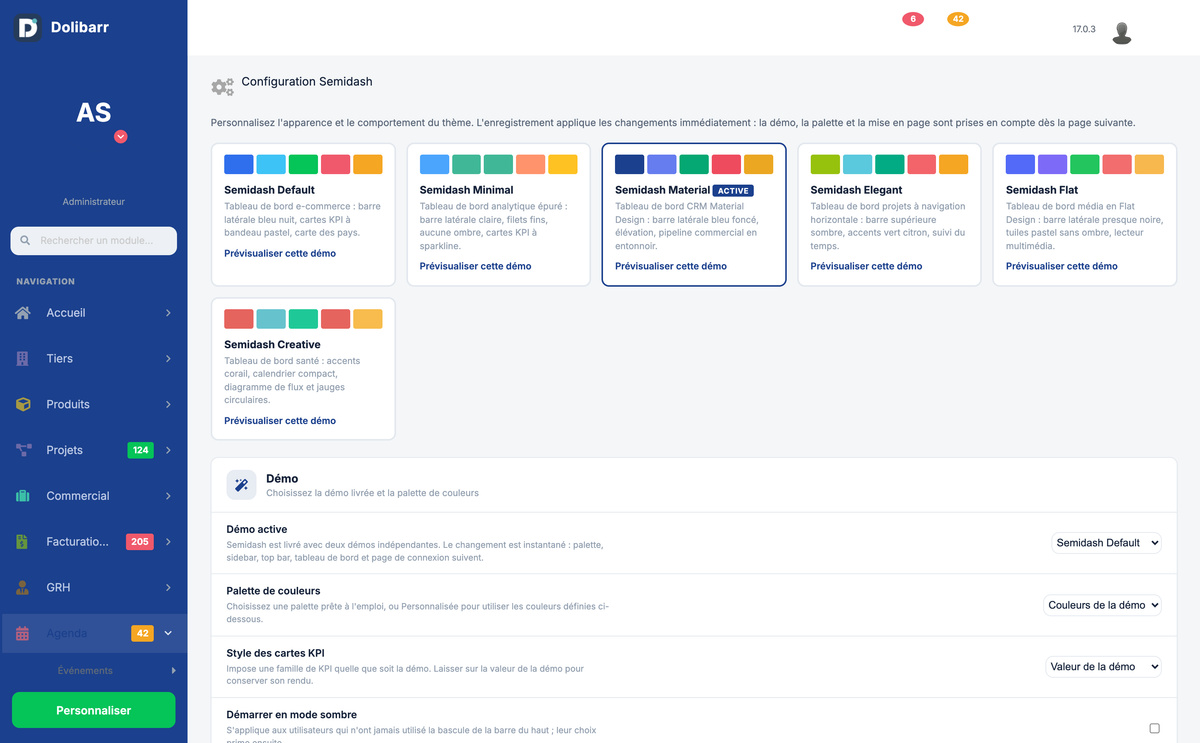Click the lime green swatch on Semidash Elegant
Screen dimensions: 1200x743
(x=825, y=164)
